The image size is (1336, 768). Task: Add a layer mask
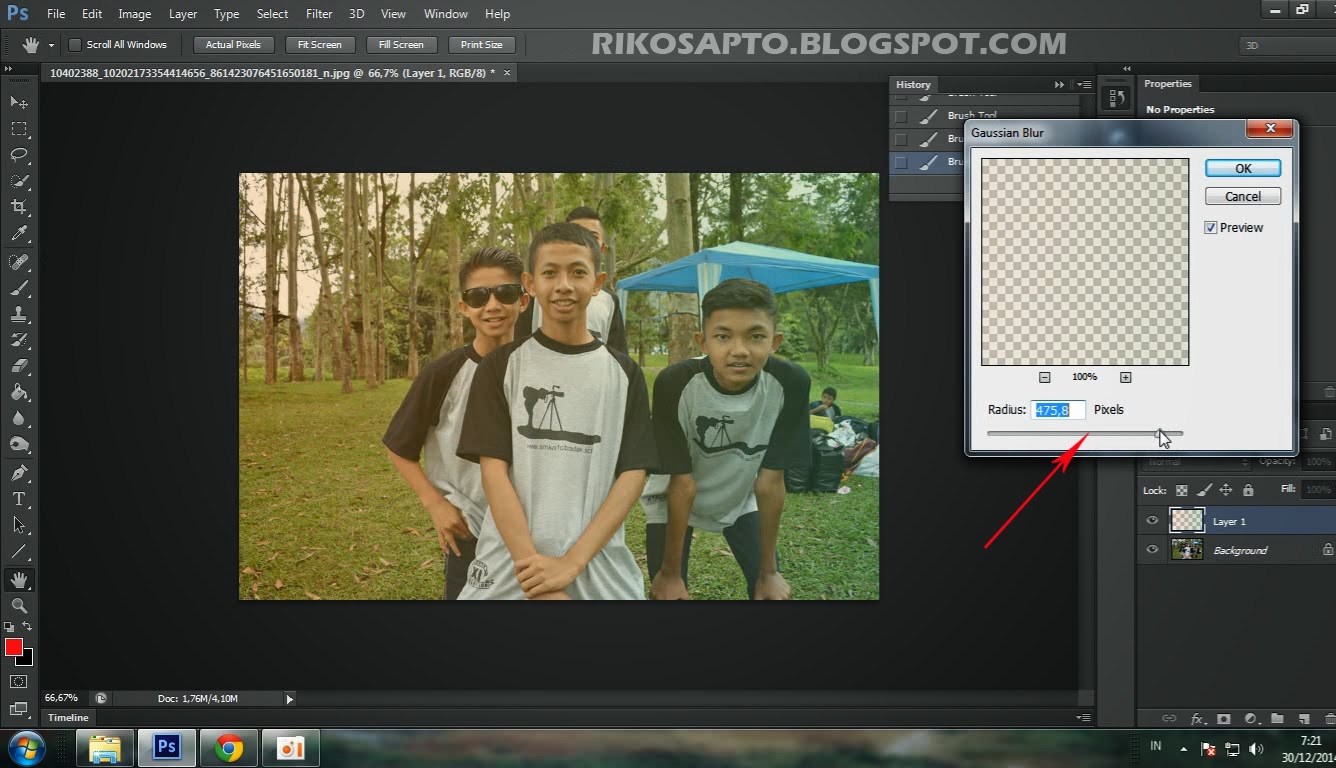(x=1224, y=718)
